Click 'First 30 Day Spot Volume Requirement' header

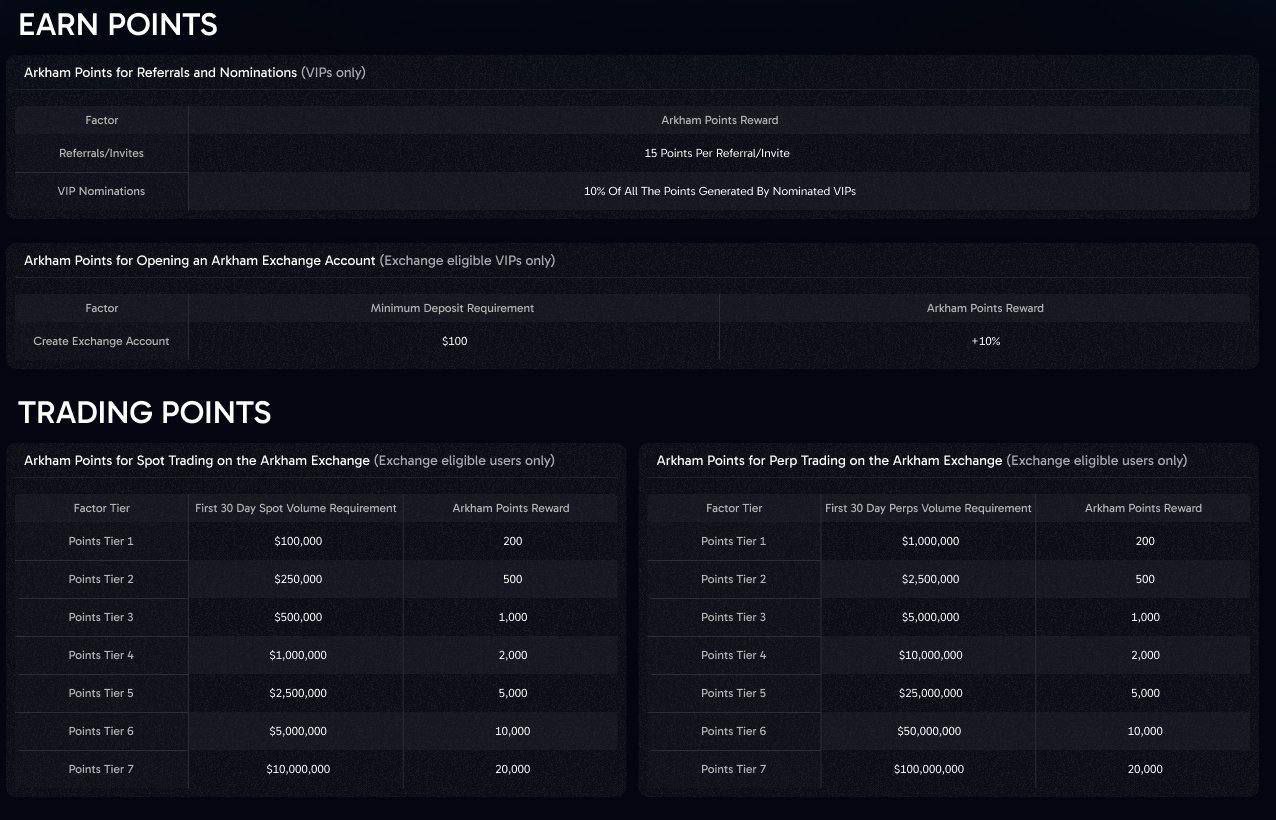[296, 508]
